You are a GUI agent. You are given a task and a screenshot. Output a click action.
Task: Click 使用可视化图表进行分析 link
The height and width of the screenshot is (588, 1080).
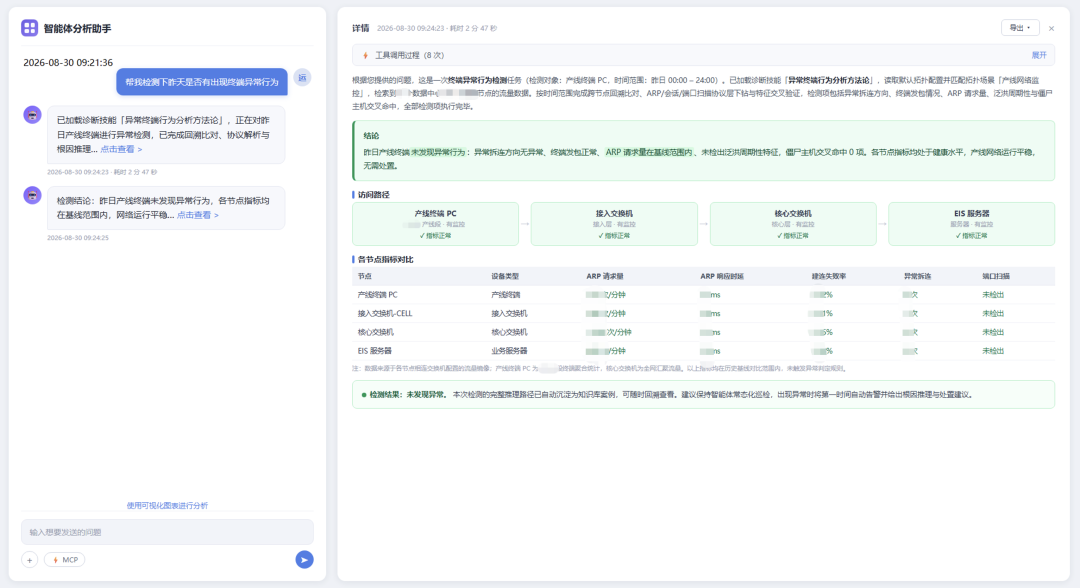(x=167, y=505)
